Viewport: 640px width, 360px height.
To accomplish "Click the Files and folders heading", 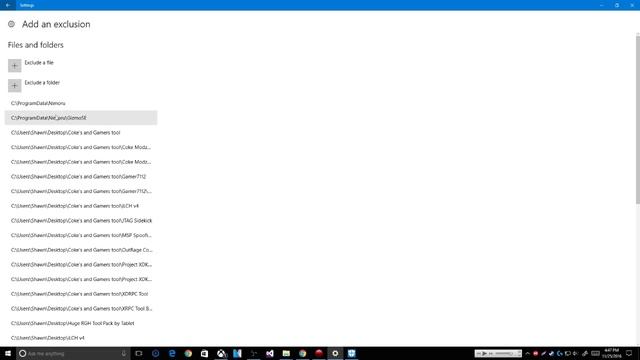I will coord(36,45).
